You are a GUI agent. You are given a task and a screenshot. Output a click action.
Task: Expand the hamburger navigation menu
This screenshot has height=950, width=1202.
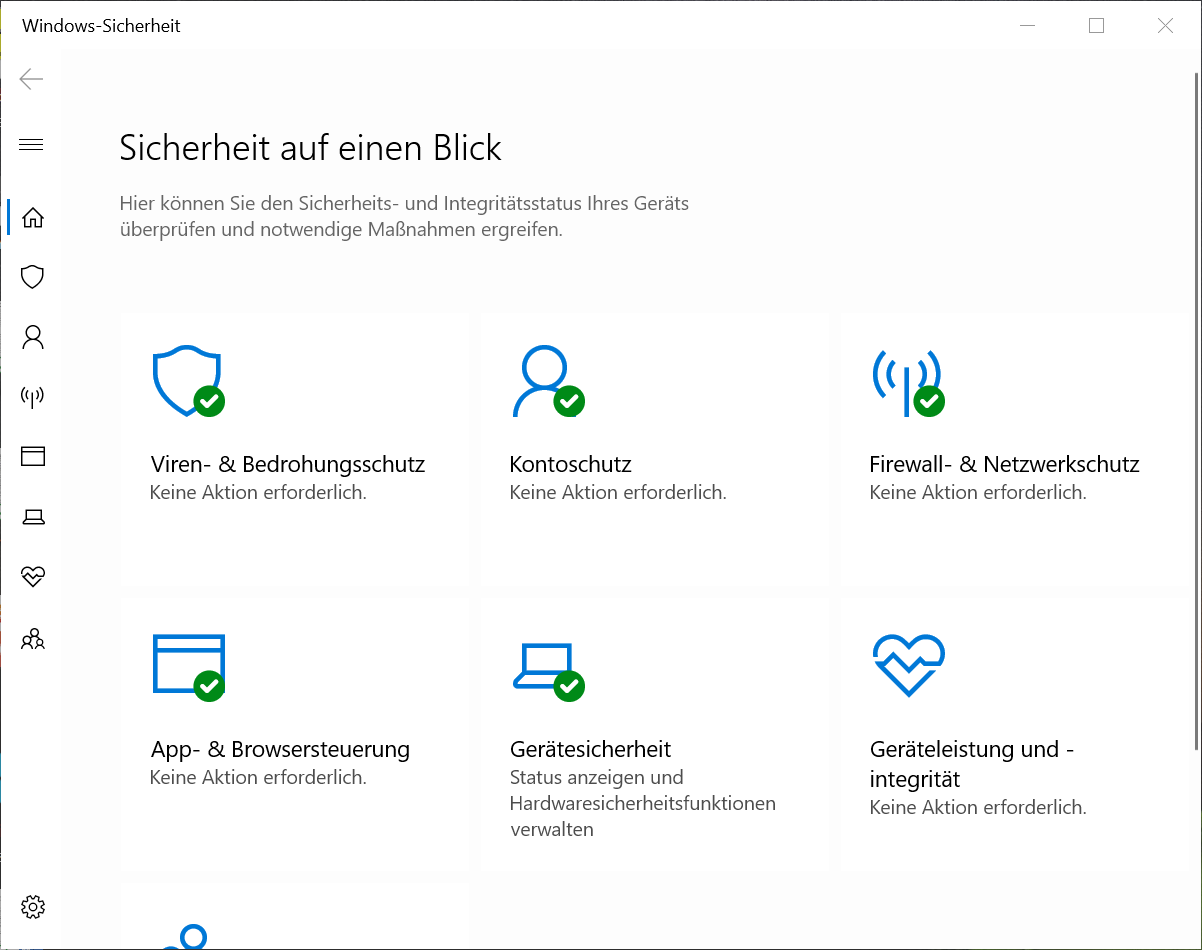click(31, 145)
